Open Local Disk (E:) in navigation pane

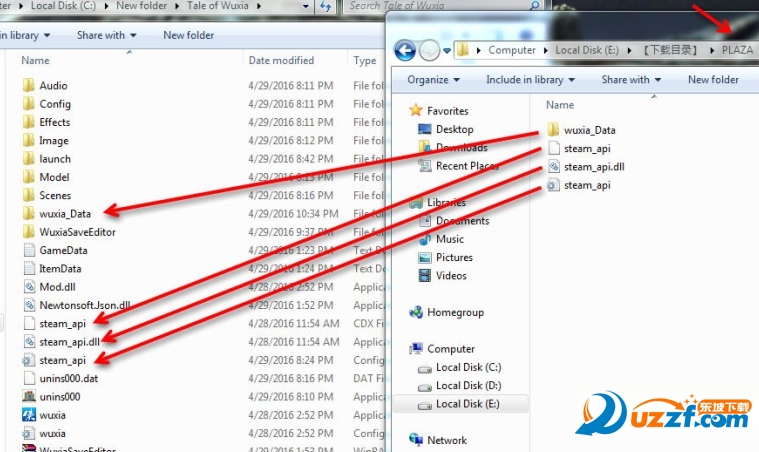(x=467, y=404)
